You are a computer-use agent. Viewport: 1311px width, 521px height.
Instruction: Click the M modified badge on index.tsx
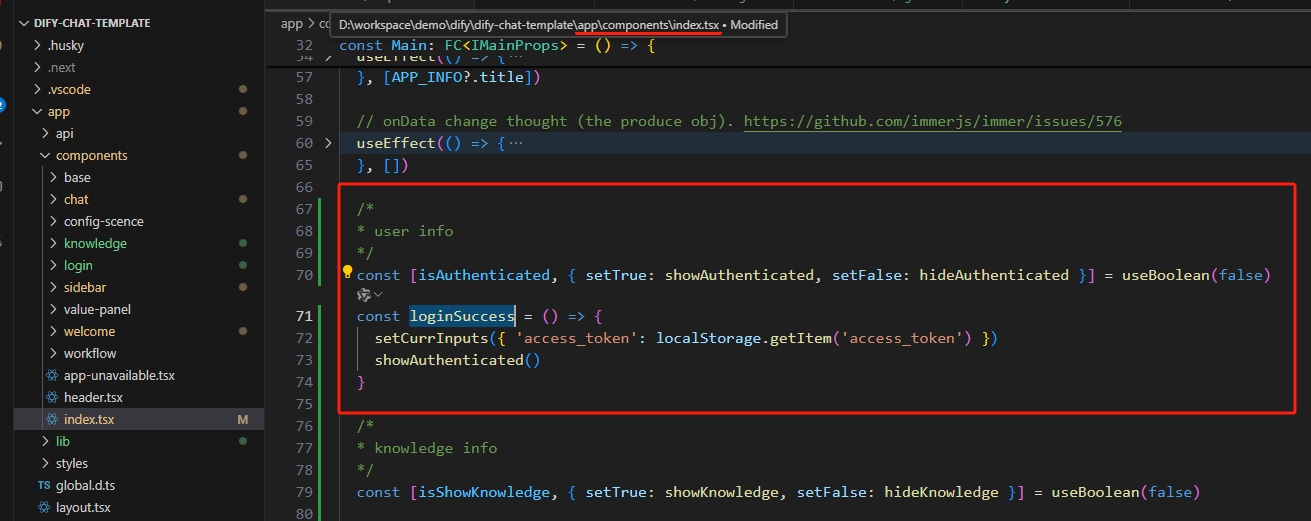point(243,420)
